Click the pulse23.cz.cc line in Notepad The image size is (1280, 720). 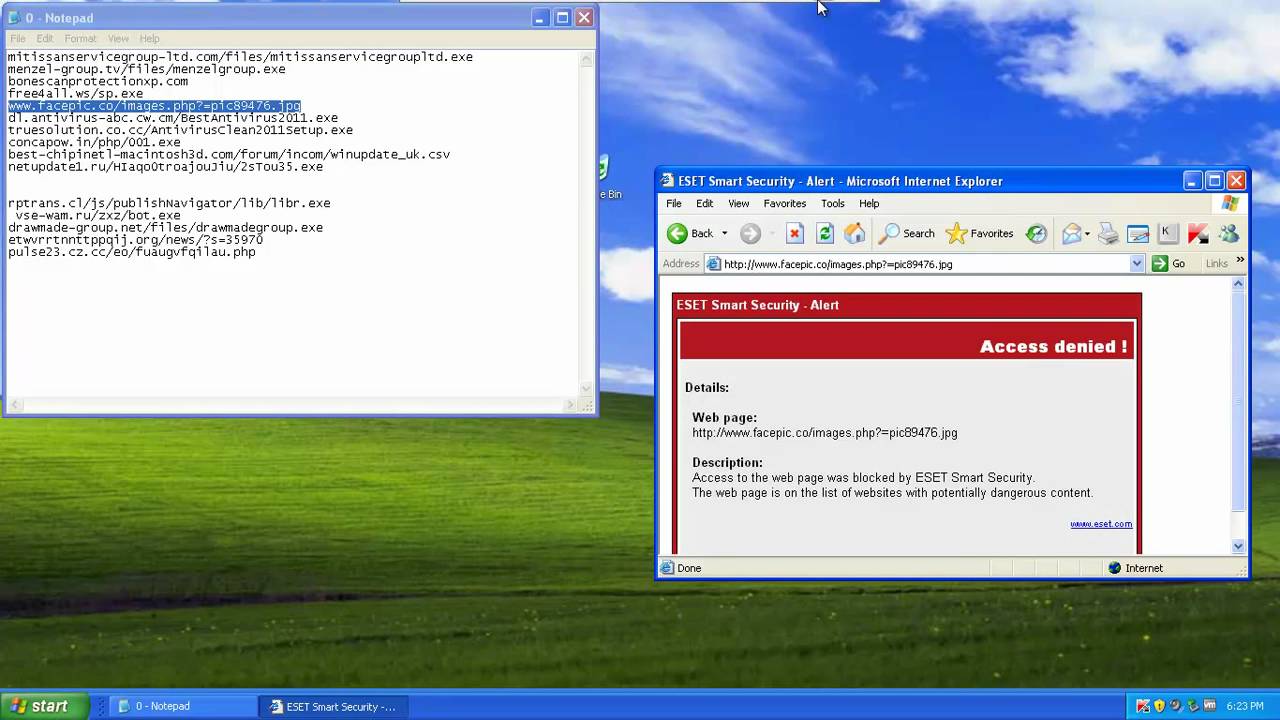pyautogui.click(x=132, y=252)
